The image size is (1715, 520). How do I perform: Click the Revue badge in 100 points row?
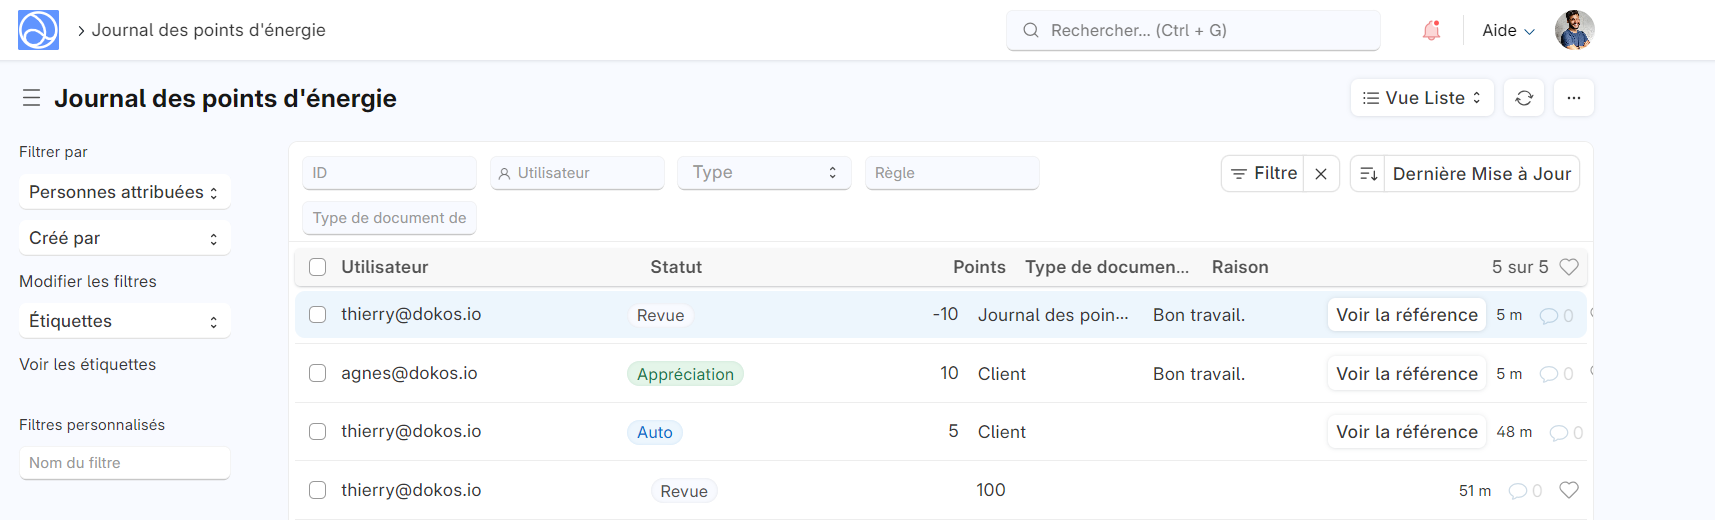pyautogui.click(x=684, y=491)
